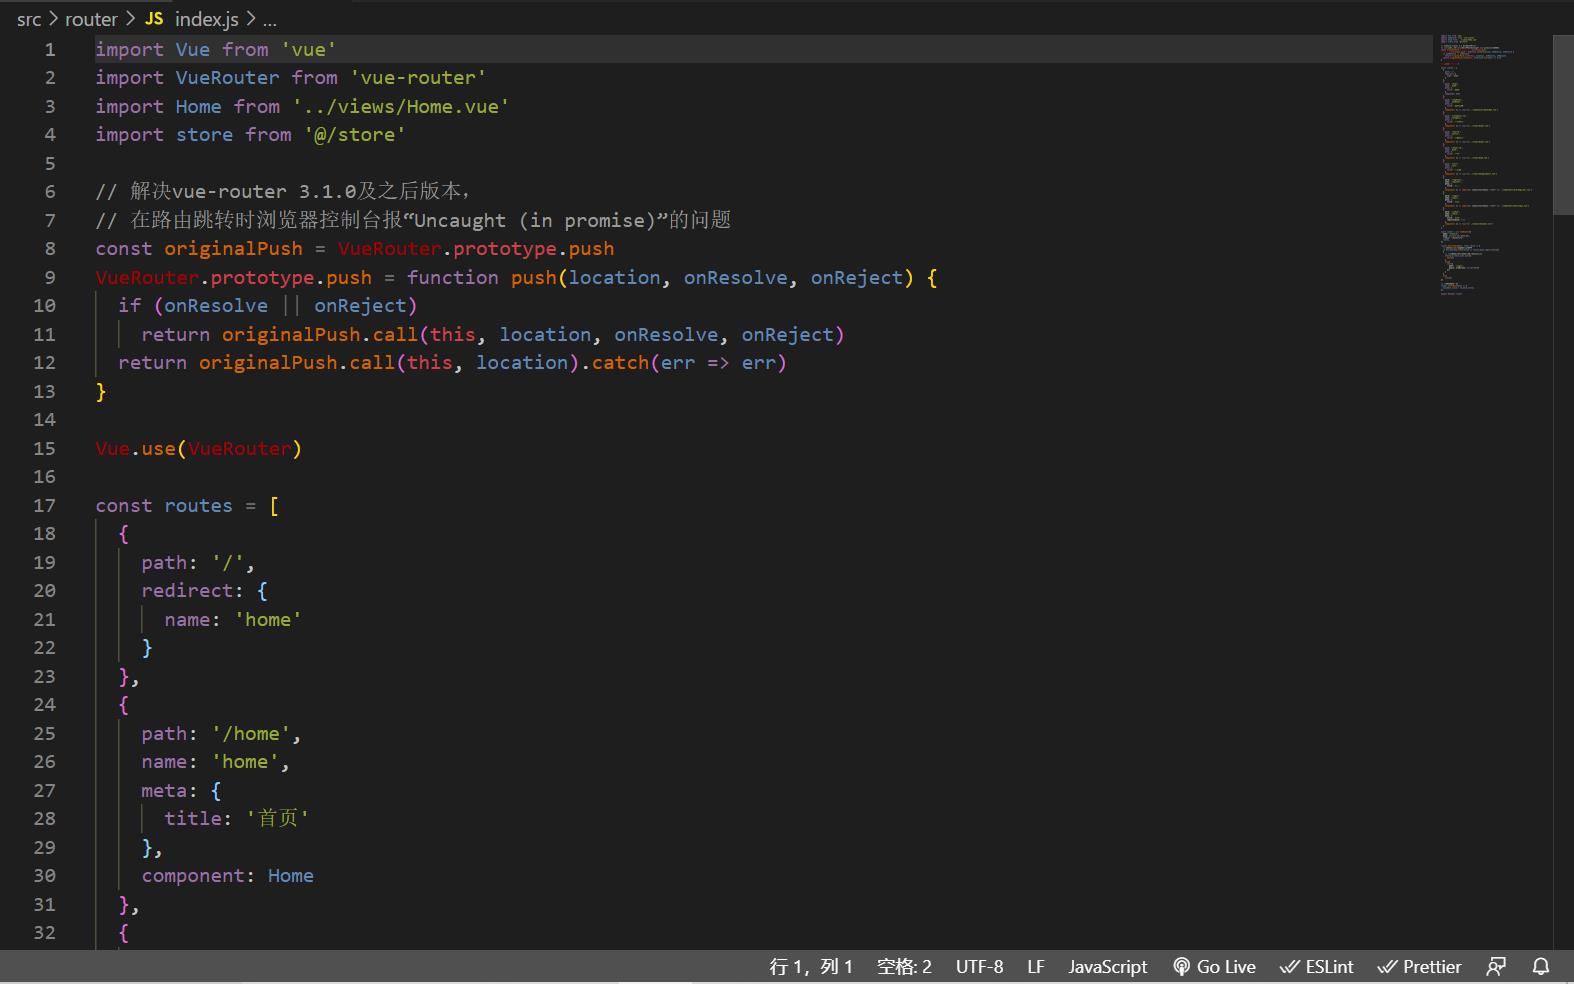
Task: Click meta property on line 27
Action: coord(164,790)
